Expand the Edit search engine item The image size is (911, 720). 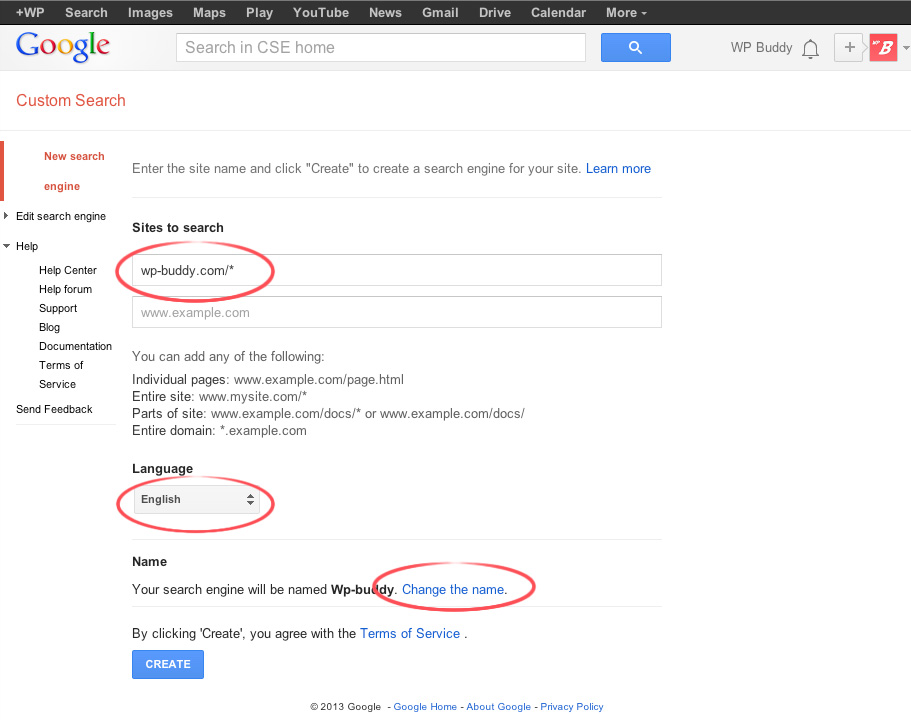pos(61,216)
